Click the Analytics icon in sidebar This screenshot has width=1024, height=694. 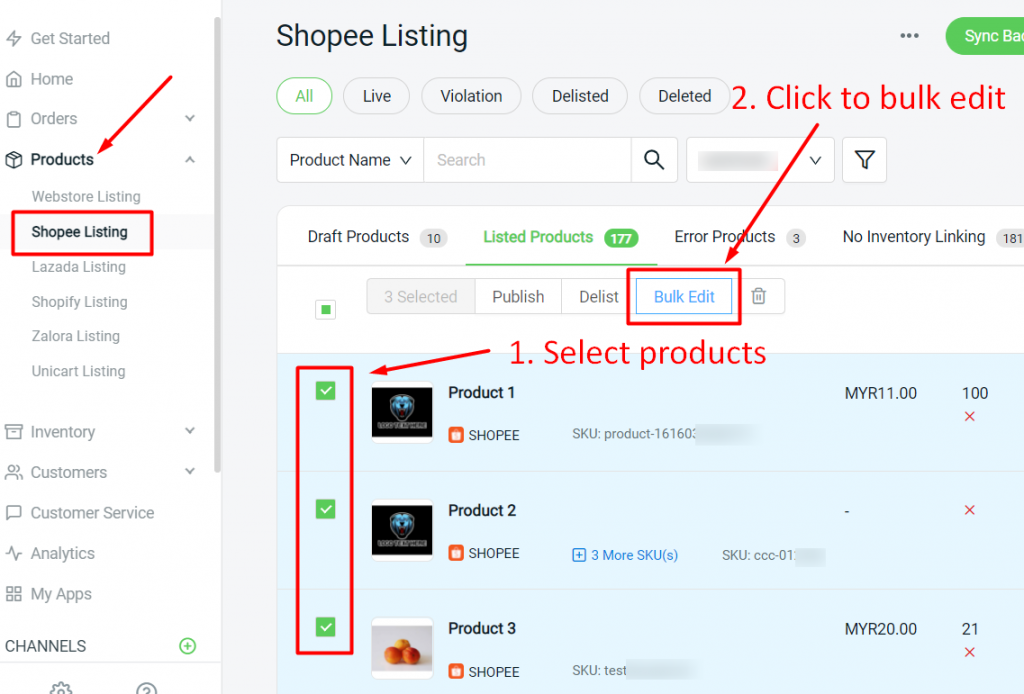pos(14,553)
